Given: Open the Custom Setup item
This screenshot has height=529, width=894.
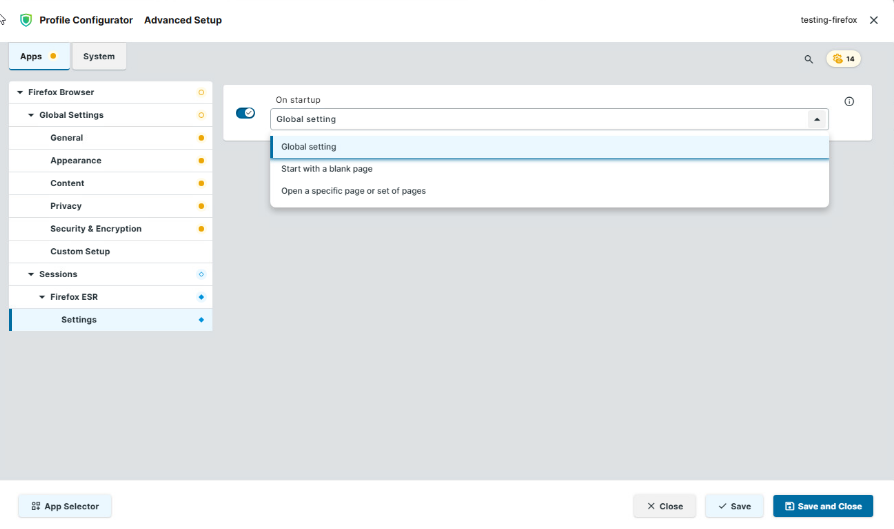Looking at the screenshot, I should (x=111, y=251).
